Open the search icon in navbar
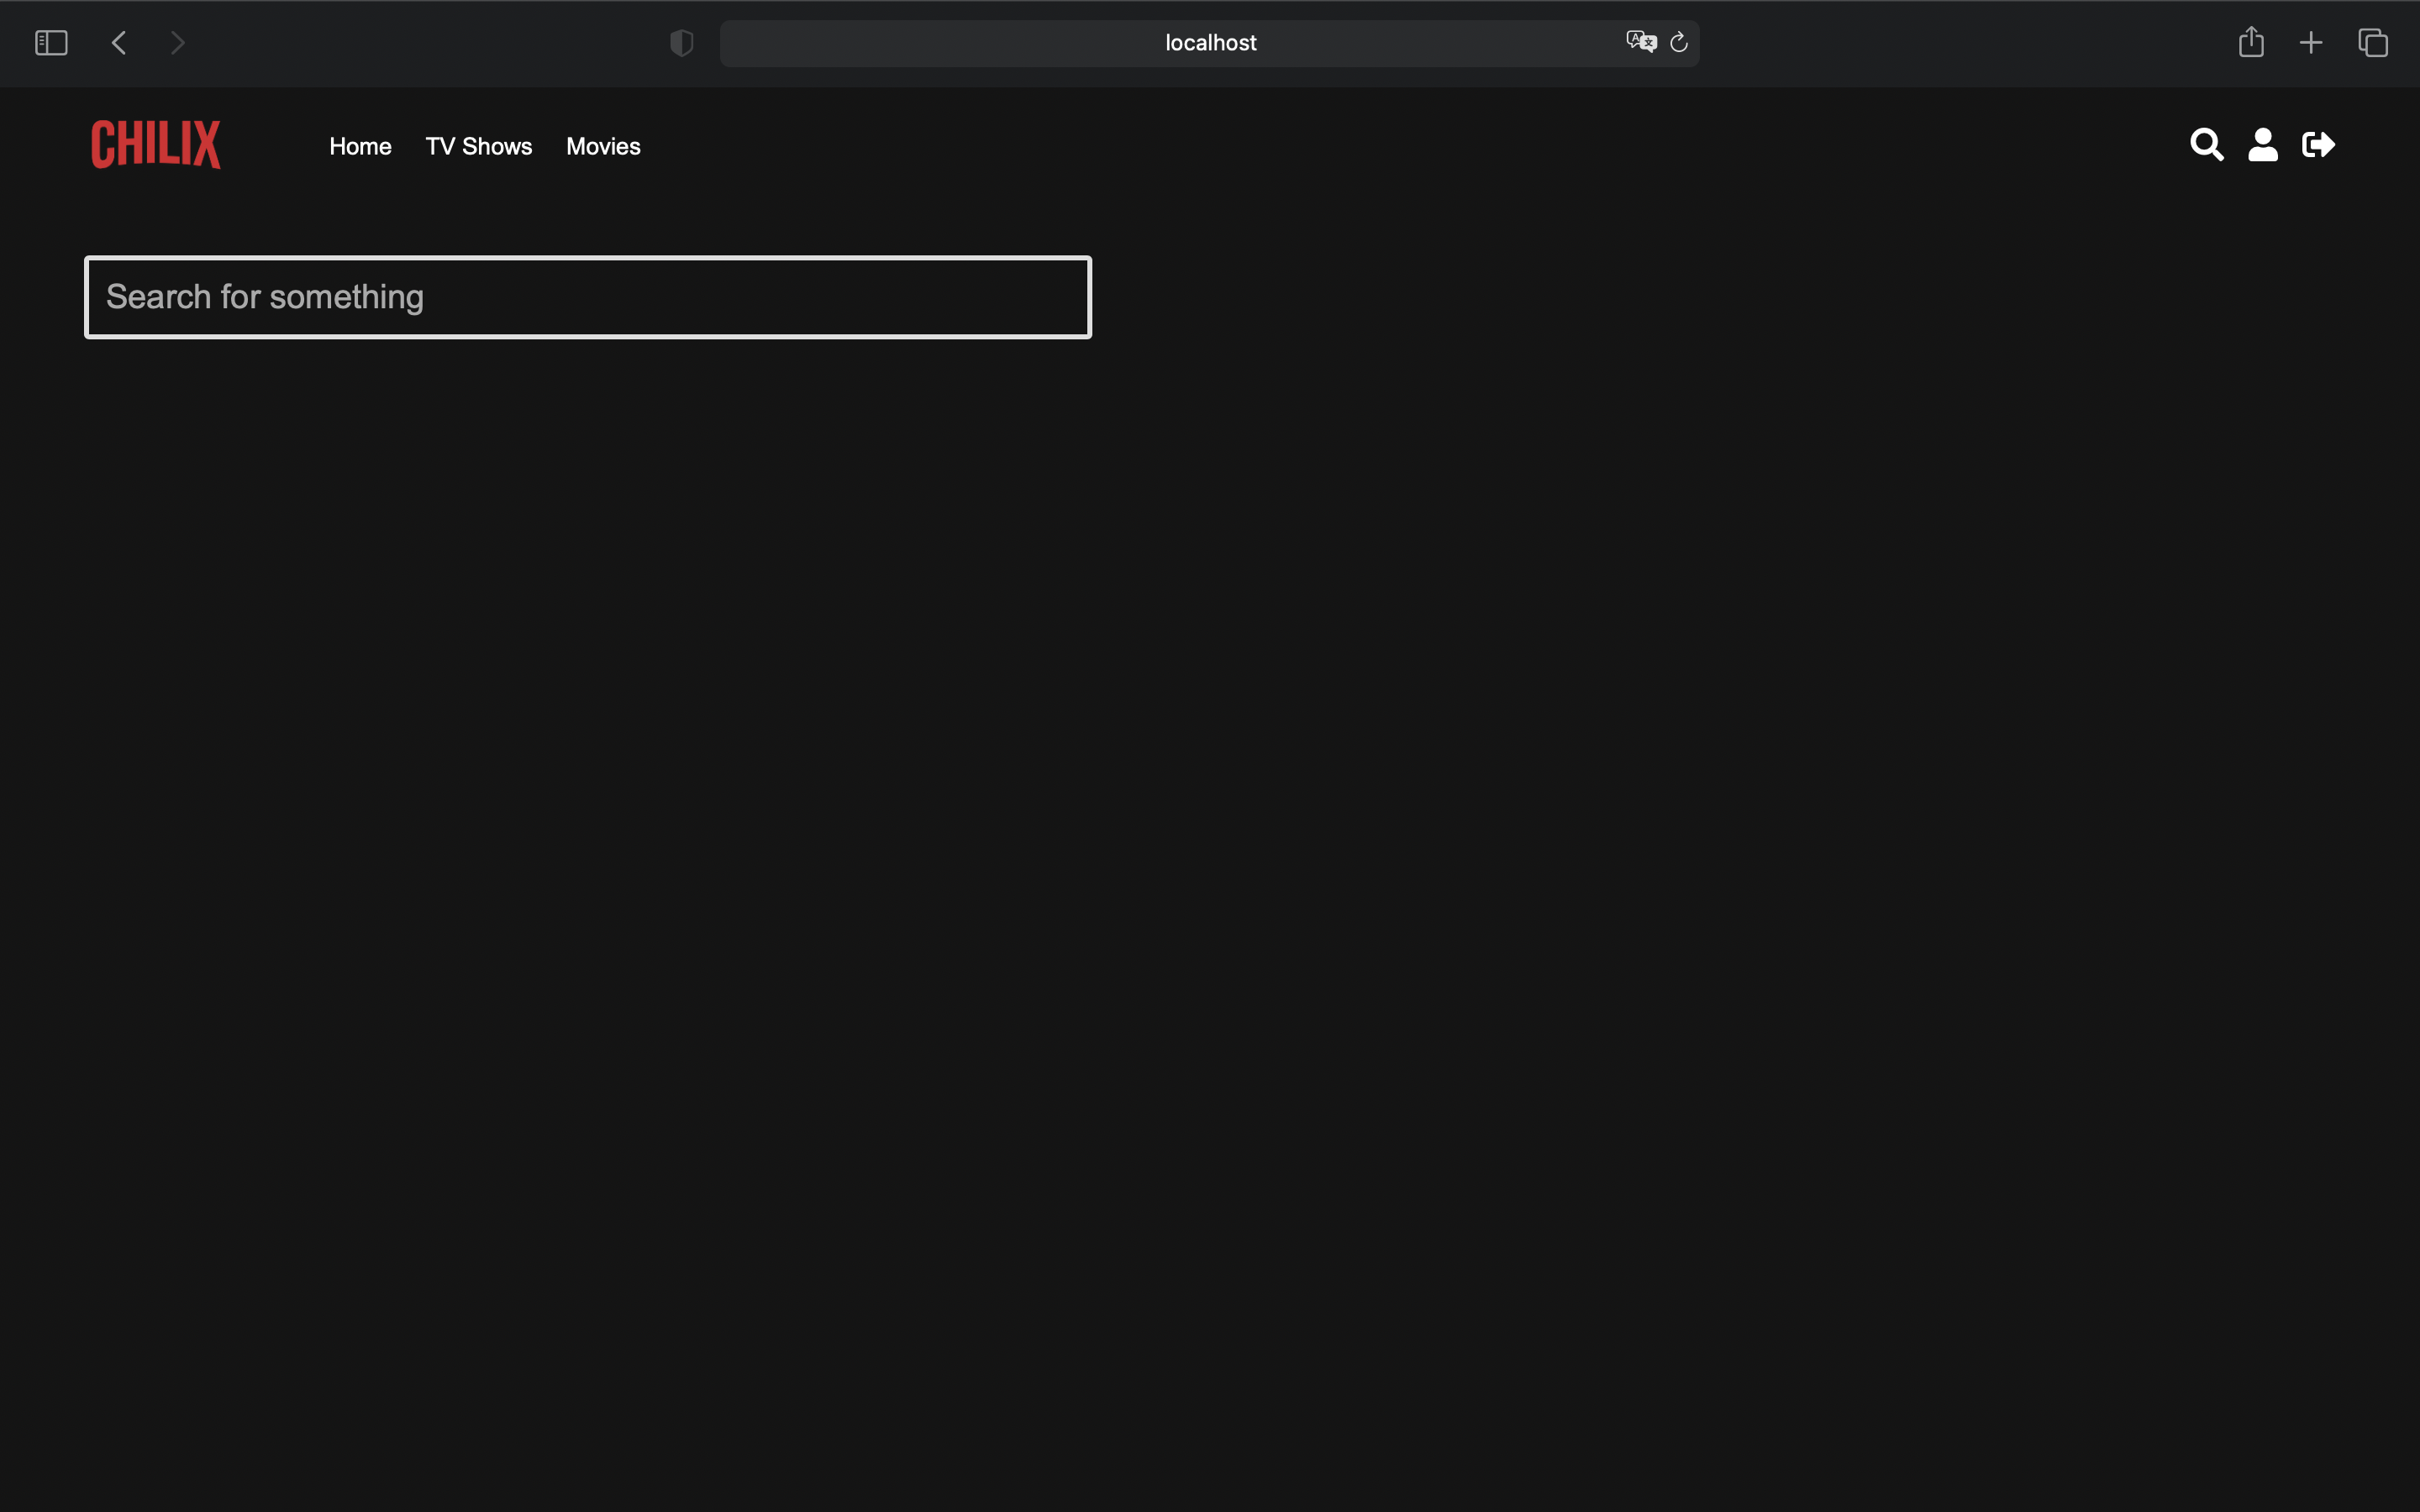 pyautogui.click(x=2207, y=144)
